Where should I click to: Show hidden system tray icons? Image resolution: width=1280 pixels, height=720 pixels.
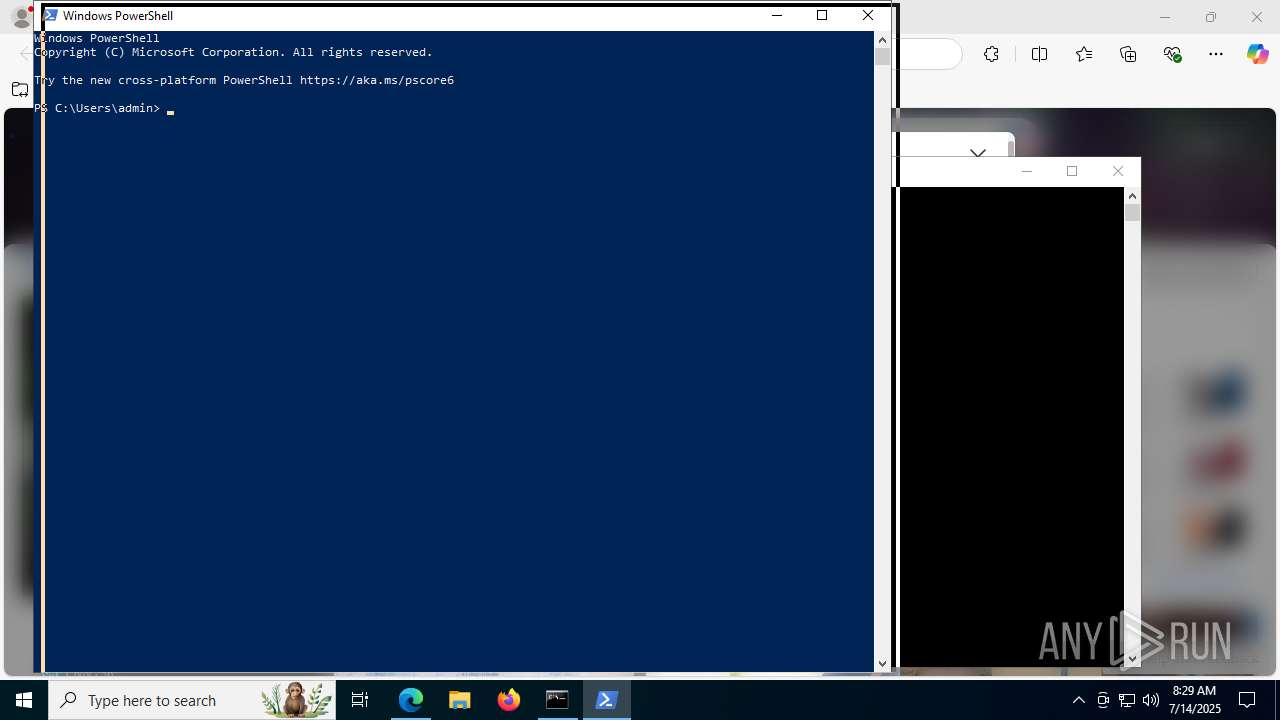point(1078,700)
